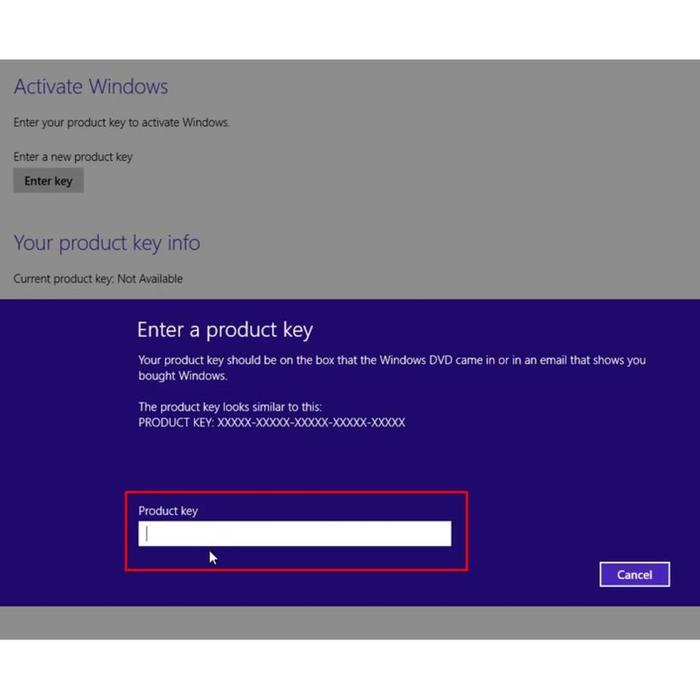Click 'Enter a new product key' label
Screen dimensions: 700x700
click(73, 157)
